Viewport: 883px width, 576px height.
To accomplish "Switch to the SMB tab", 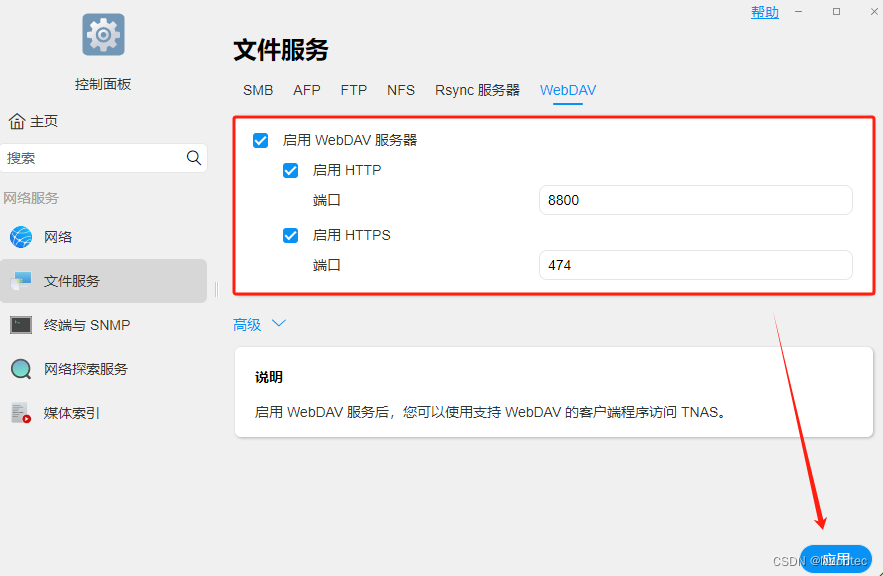I will (x=258, y=90).
